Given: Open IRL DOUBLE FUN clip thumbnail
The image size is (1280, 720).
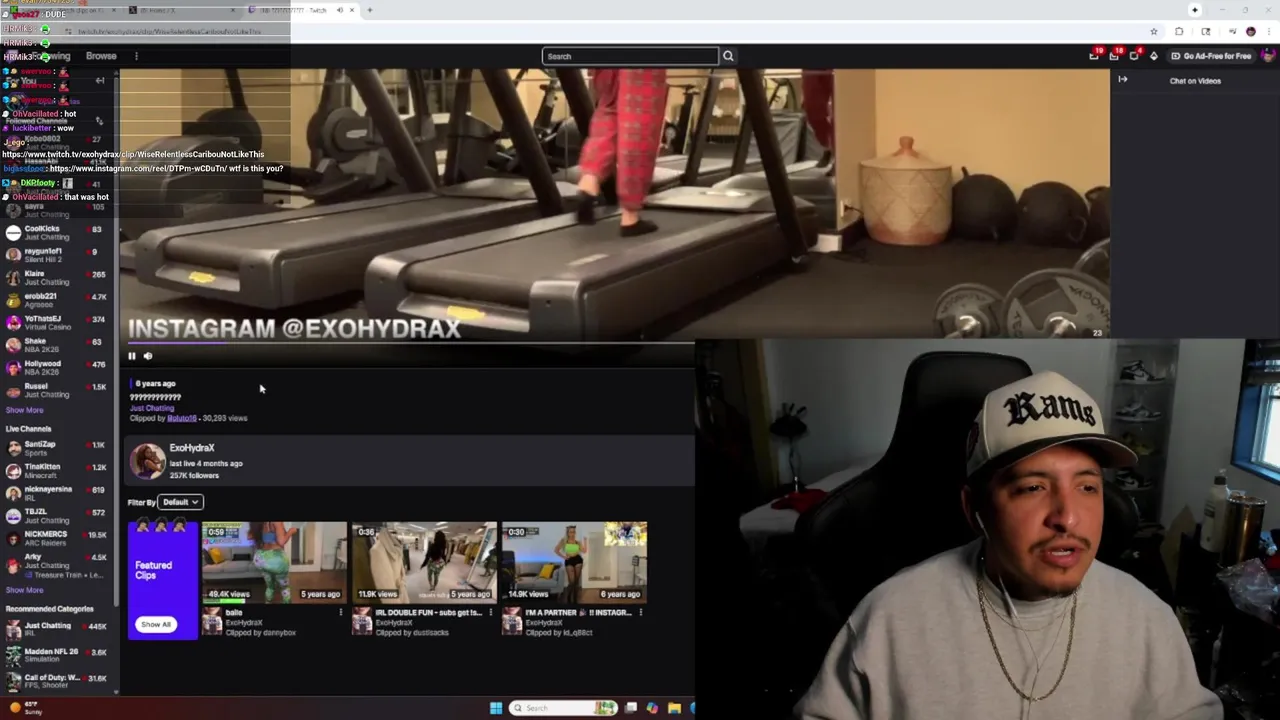Looking at the screenshot, I should (424, 561).
